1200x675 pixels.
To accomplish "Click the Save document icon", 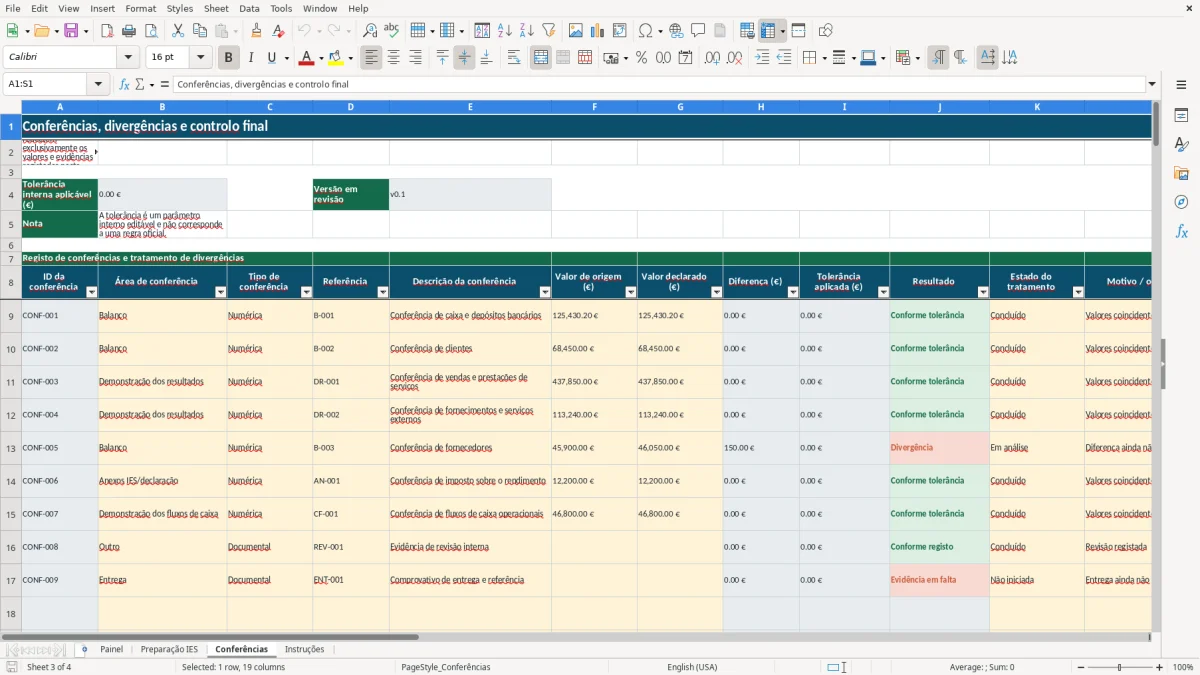I will 71,31.
